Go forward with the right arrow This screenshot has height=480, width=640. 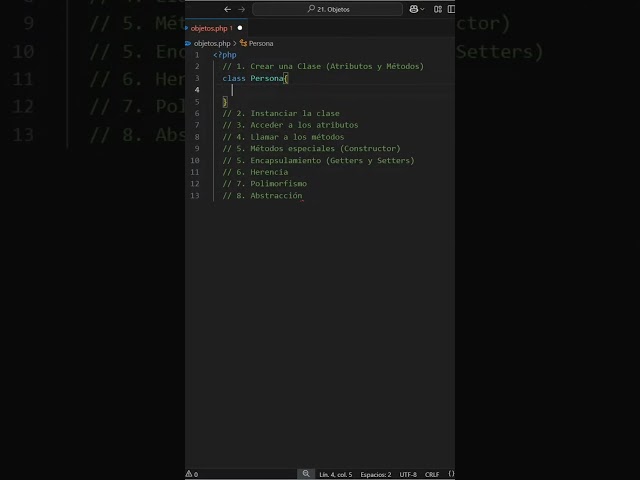[x=242, y=9]
